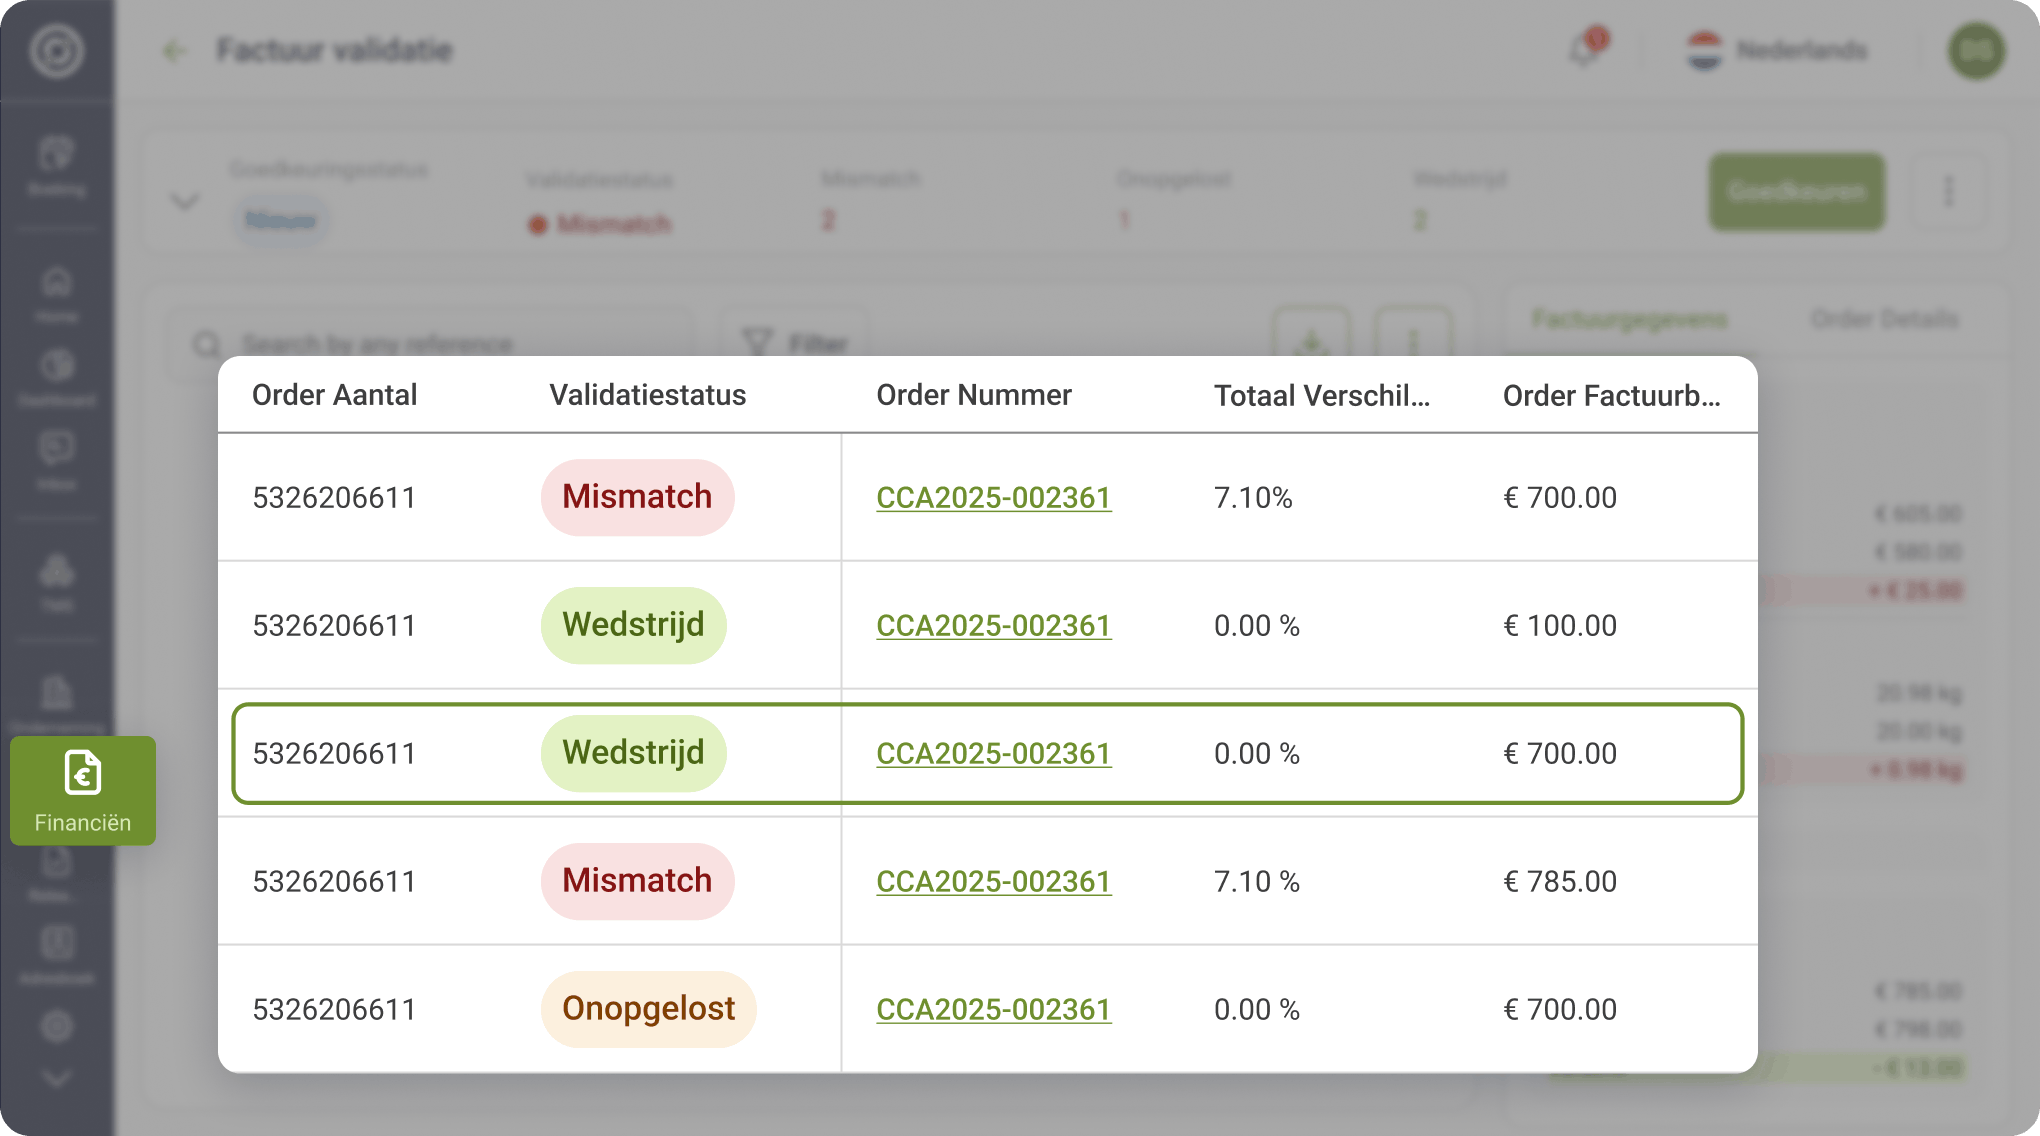This screenshot has height=1136, width=2040.
Task: Click the green user avatar icon
Action: click(1976, 50)
